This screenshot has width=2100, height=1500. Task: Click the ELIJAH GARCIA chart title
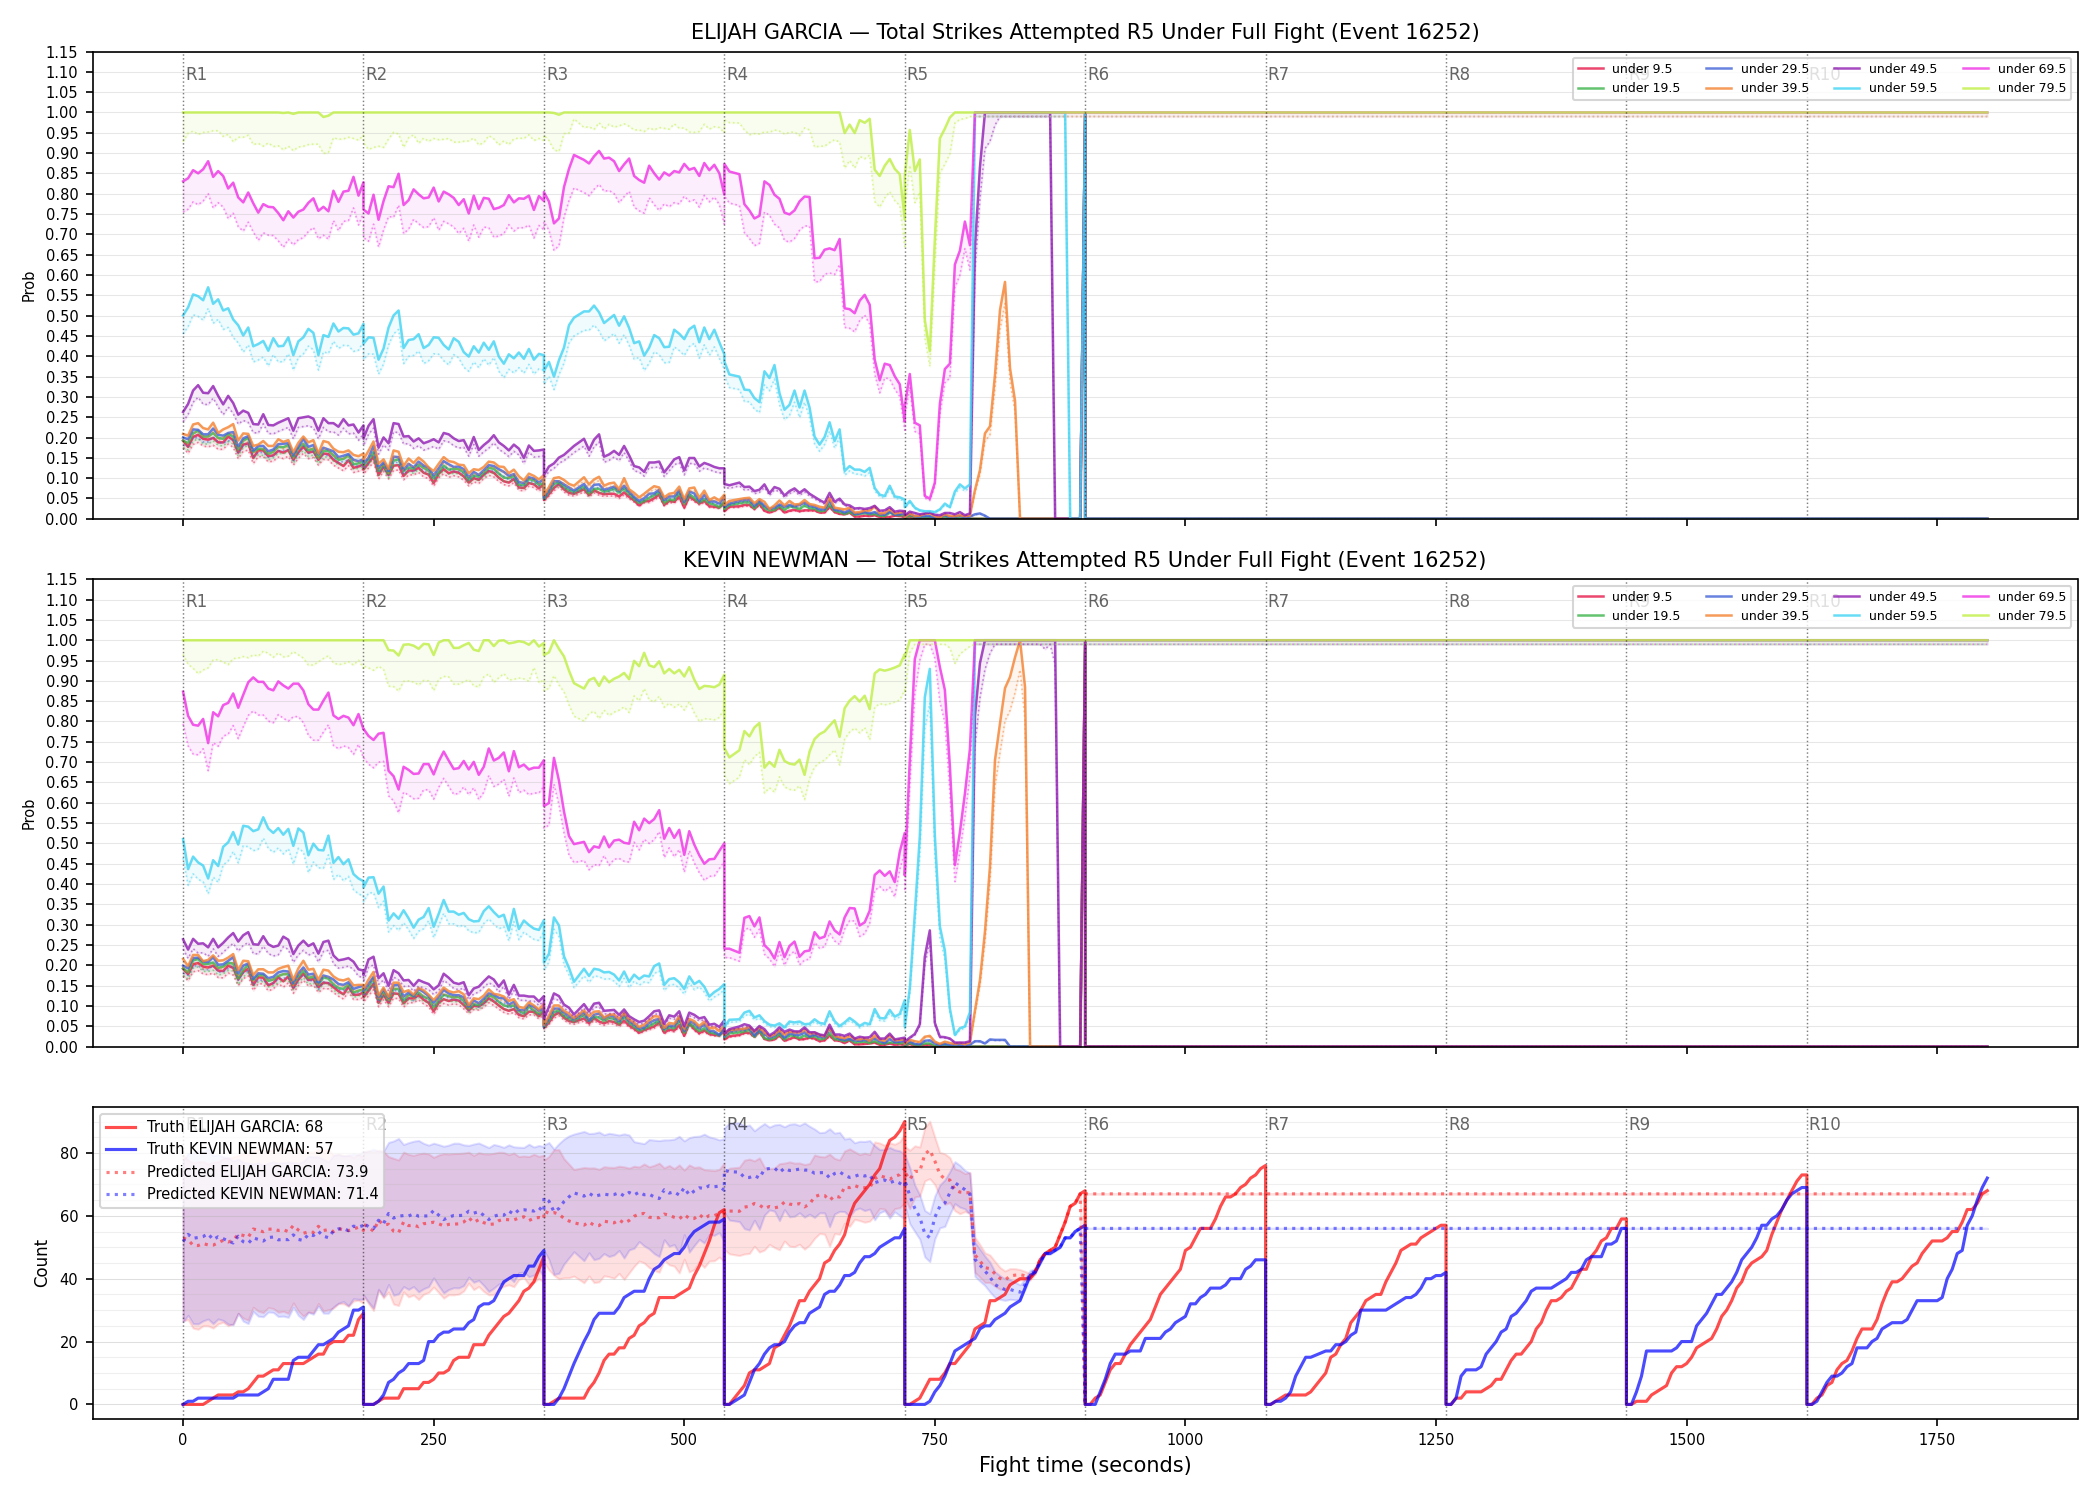click(1085, 32)
